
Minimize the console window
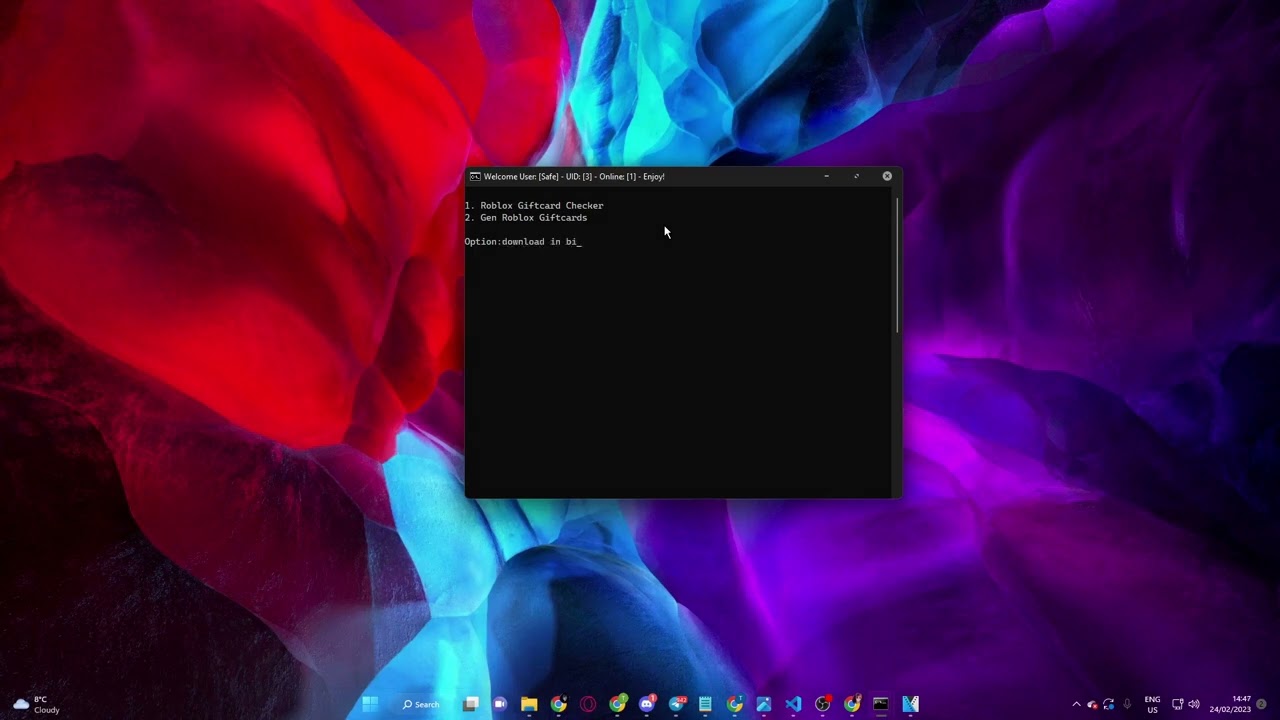pos(826,176)
